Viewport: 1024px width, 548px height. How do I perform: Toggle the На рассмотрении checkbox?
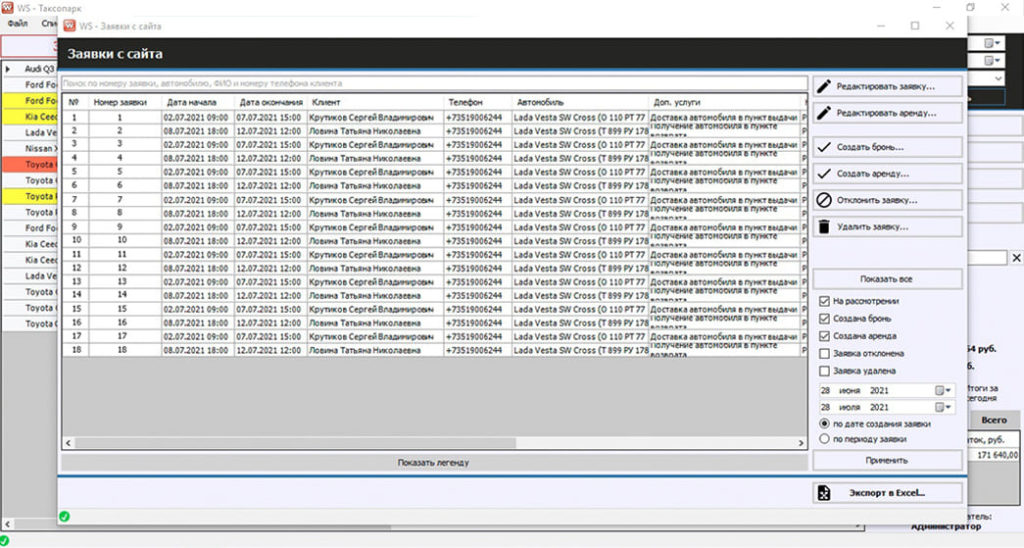point(824,301)
